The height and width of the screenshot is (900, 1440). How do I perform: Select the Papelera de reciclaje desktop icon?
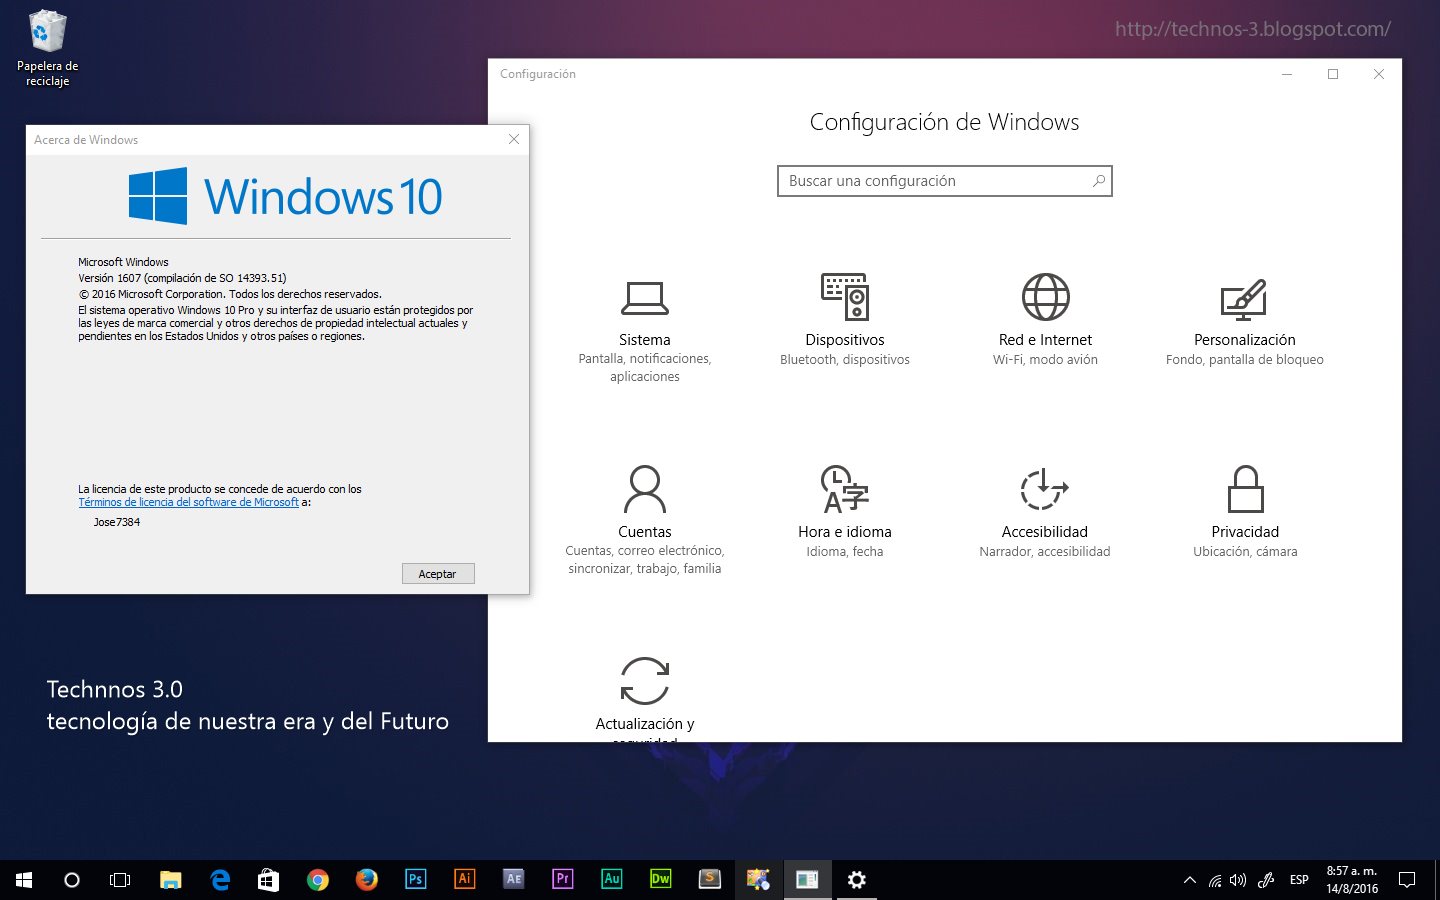pyautogui.click(x=47, y=48)
